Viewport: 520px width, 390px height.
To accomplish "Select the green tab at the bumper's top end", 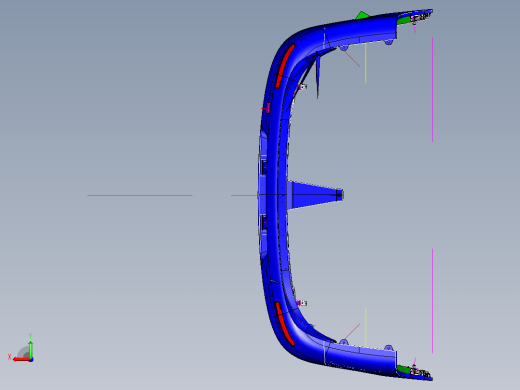I will [404, 20].
